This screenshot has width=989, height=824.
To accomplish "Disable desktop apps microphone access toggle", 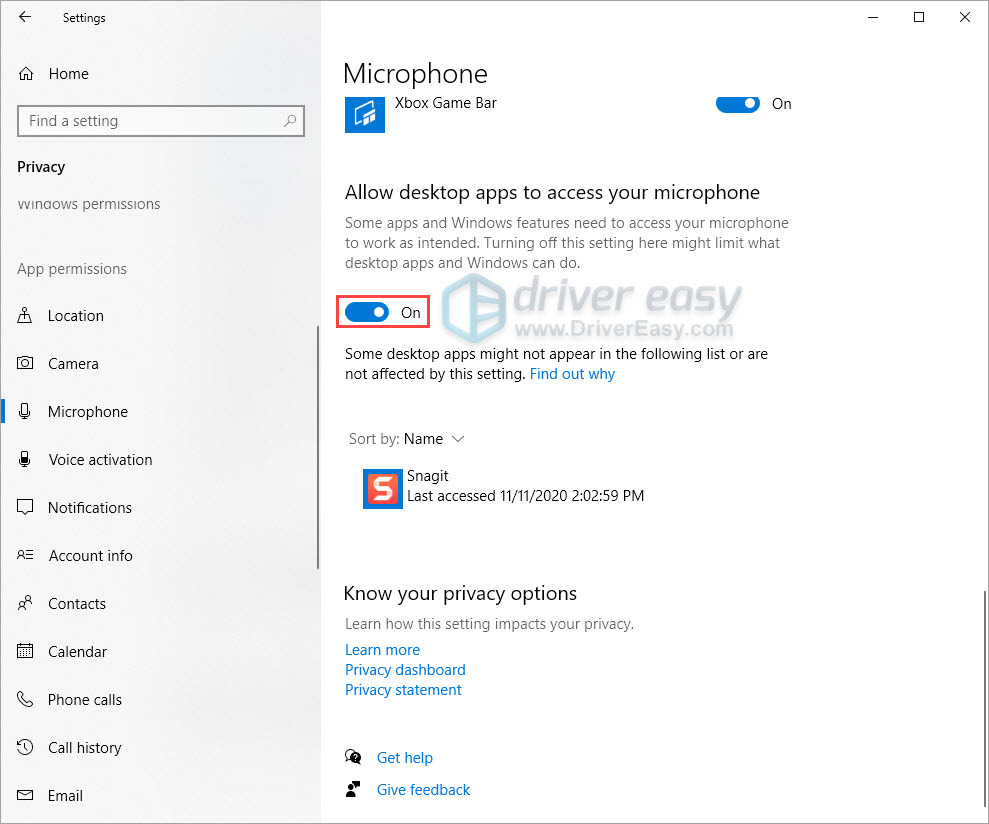I will 367,312.
